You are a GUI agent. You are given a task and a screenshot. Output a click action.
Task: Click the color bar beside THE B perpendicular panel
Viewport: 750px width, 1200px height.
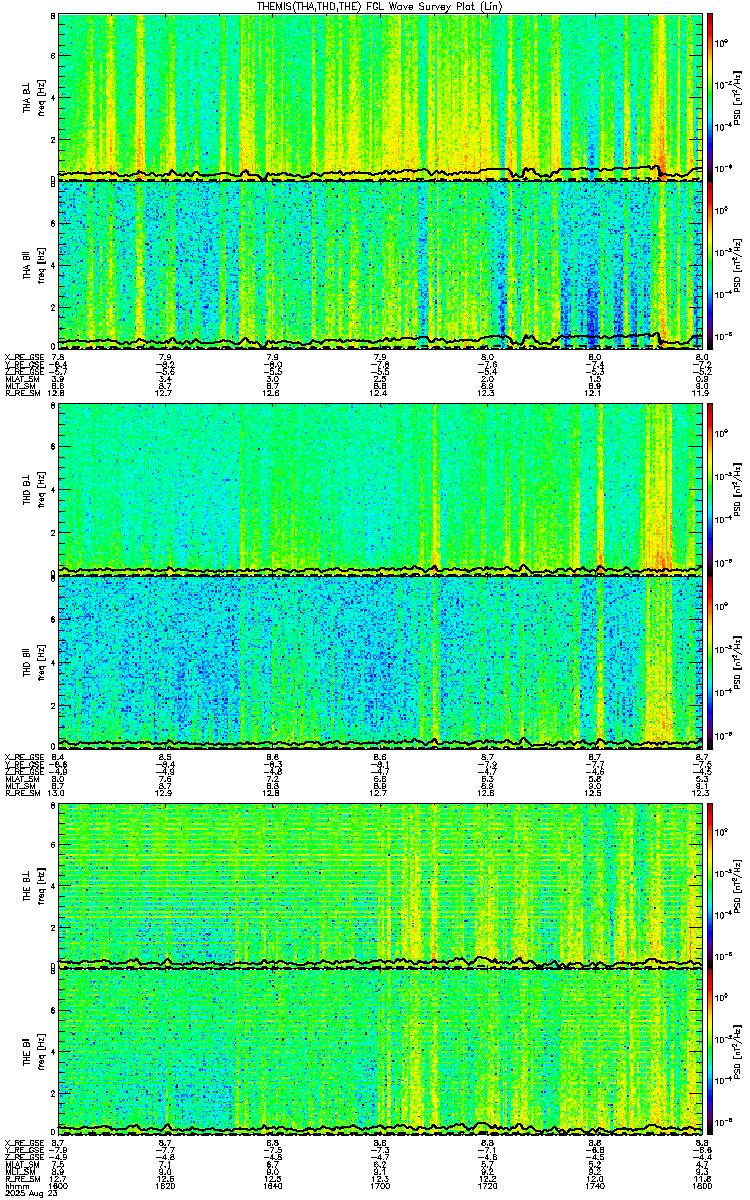point(711,885)
